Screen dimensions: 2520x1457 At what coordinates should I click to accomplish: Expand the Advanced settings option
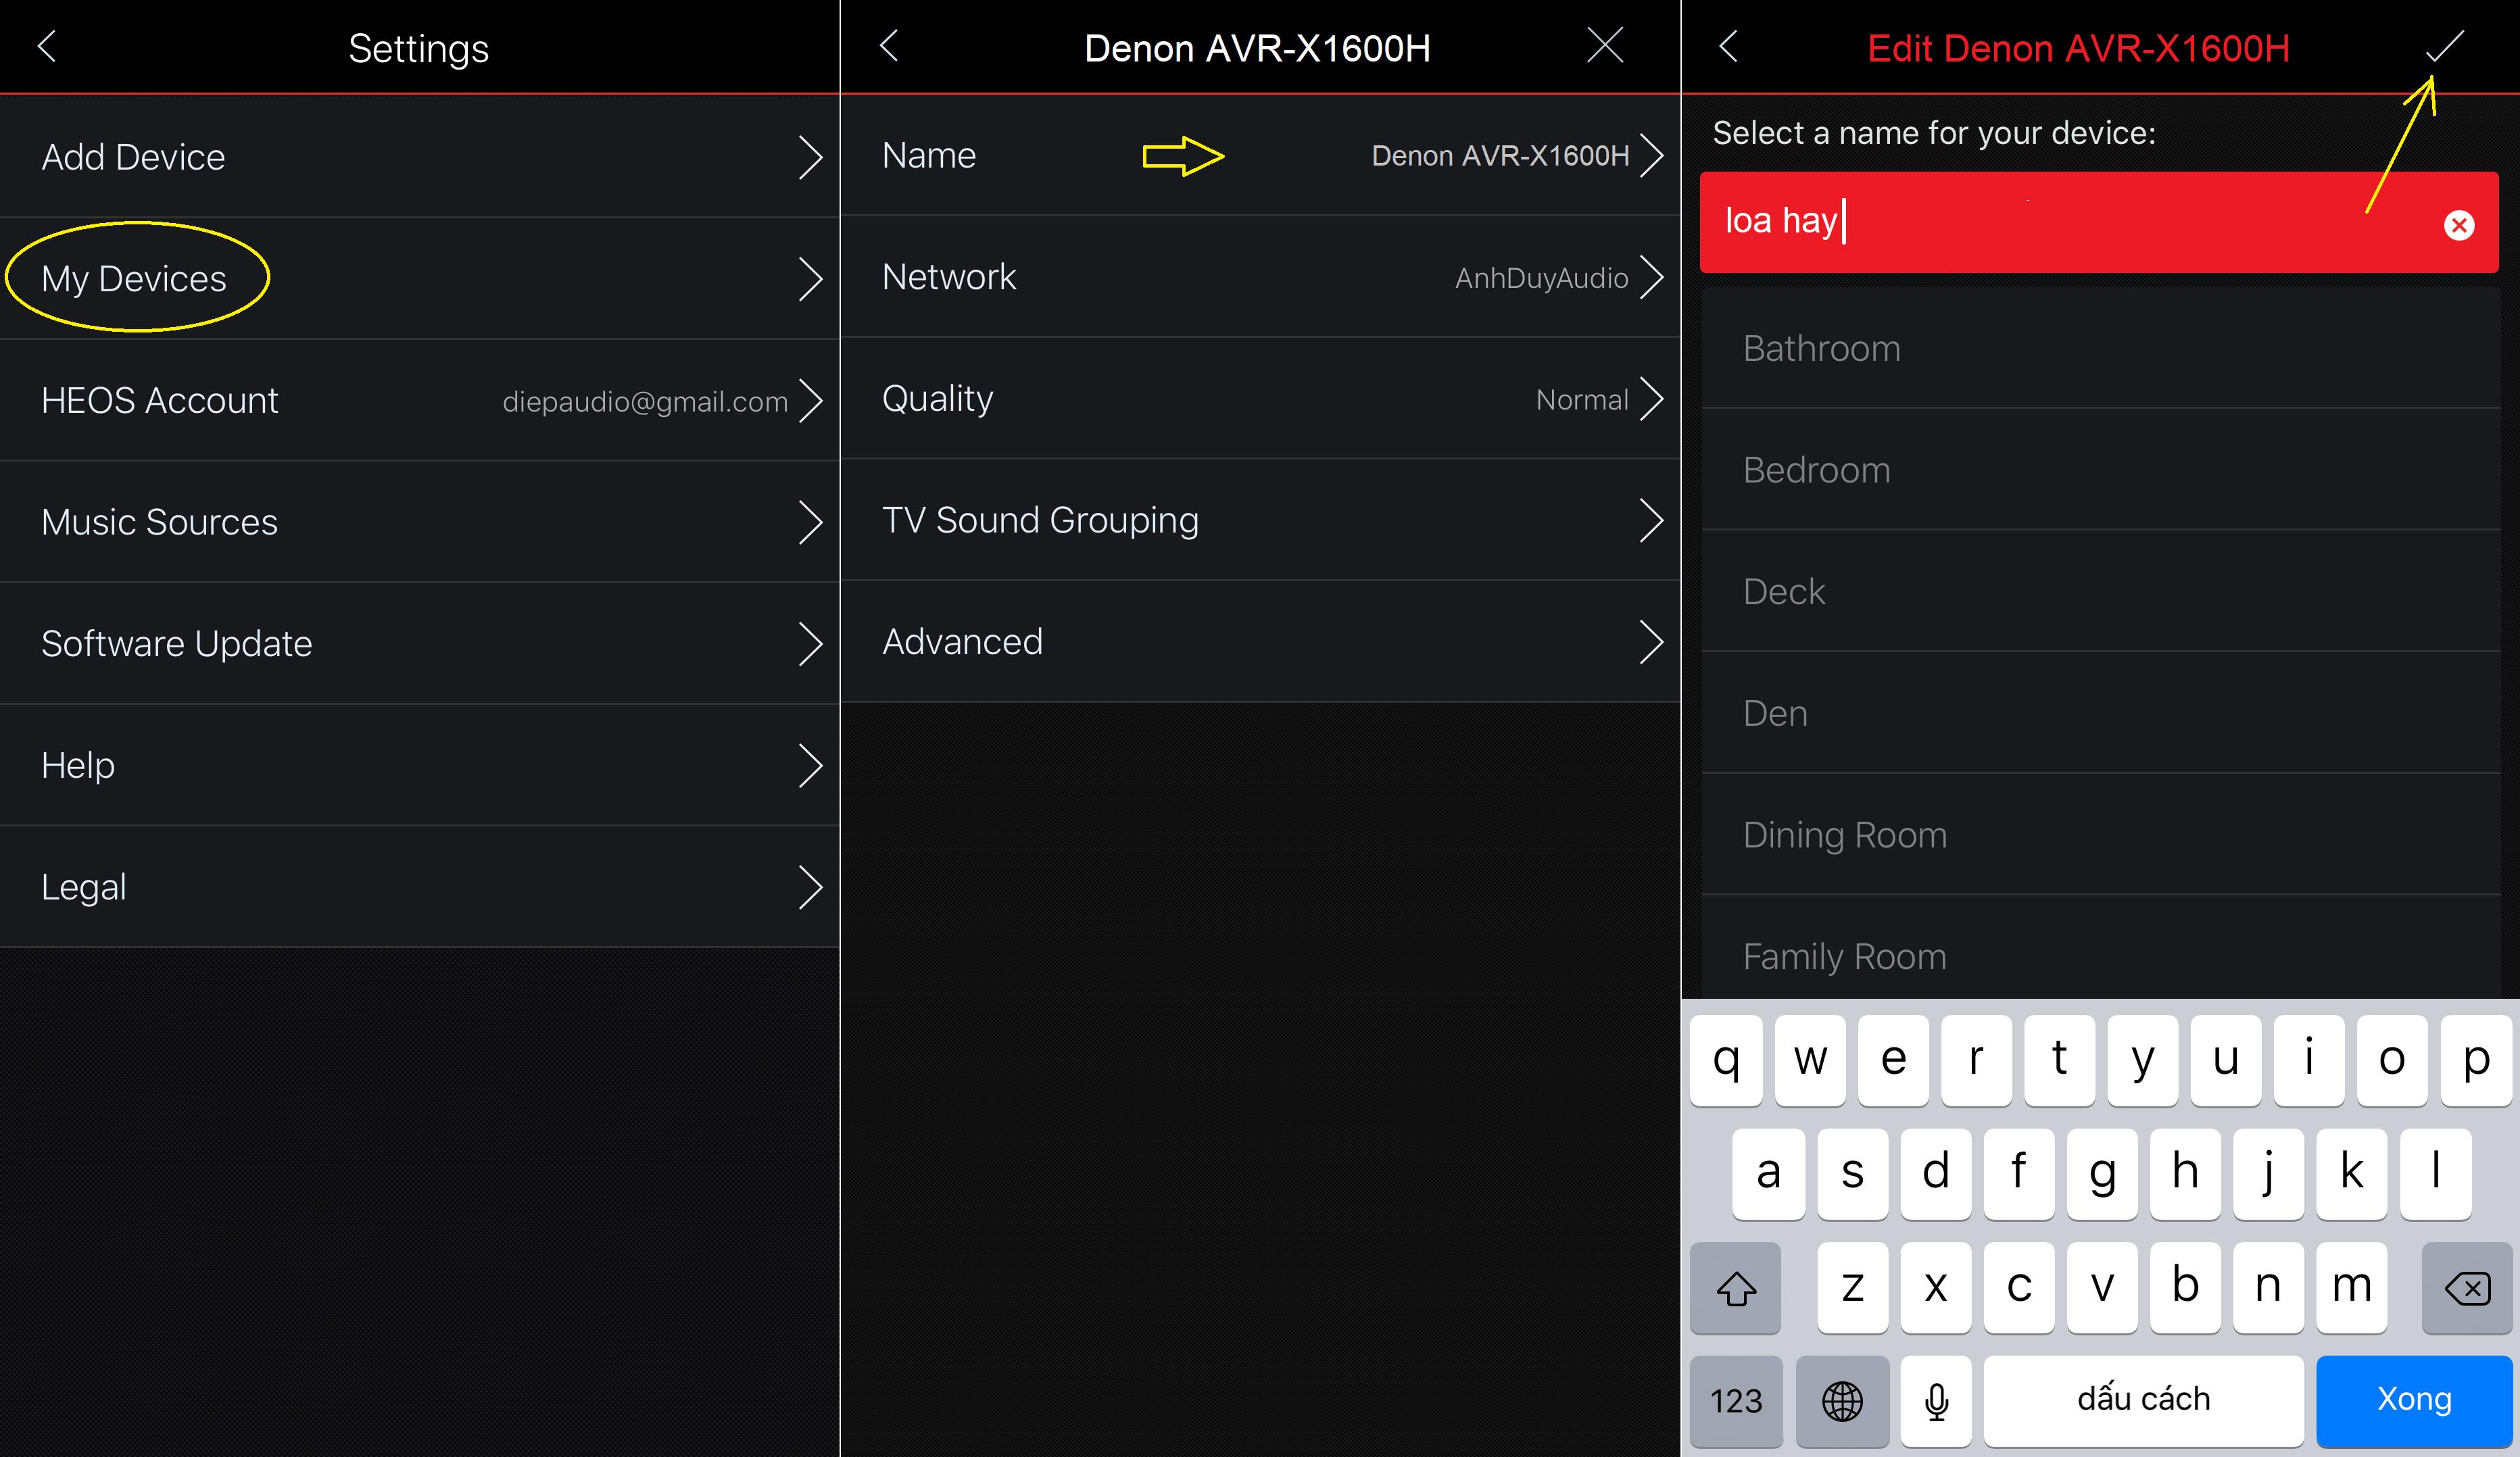coord(1259,642)
